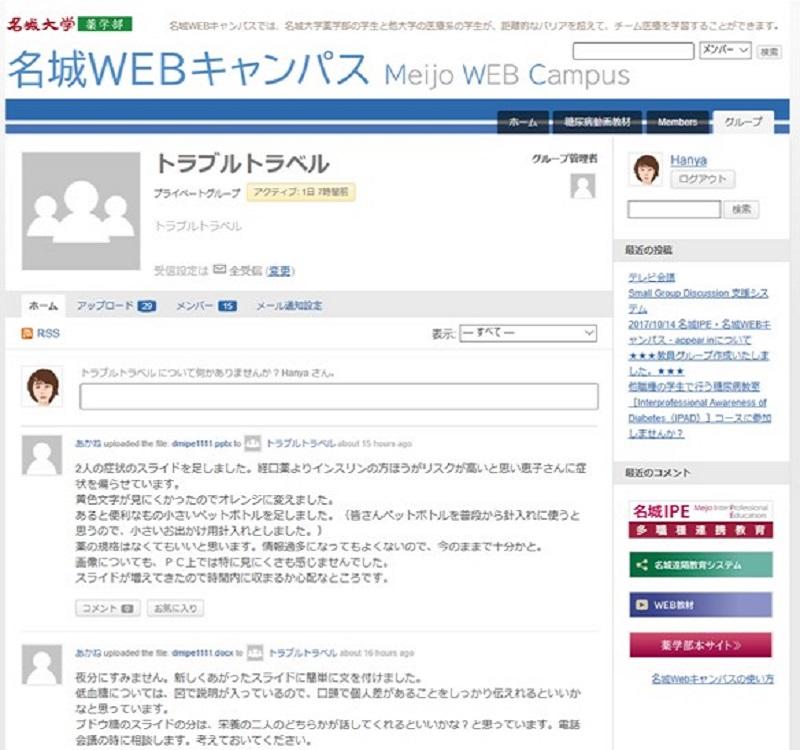Click the トラブルトラベル group link in the docx post
Image resolution: width=800 pixels, height=750 pixels.
(303, 653)
